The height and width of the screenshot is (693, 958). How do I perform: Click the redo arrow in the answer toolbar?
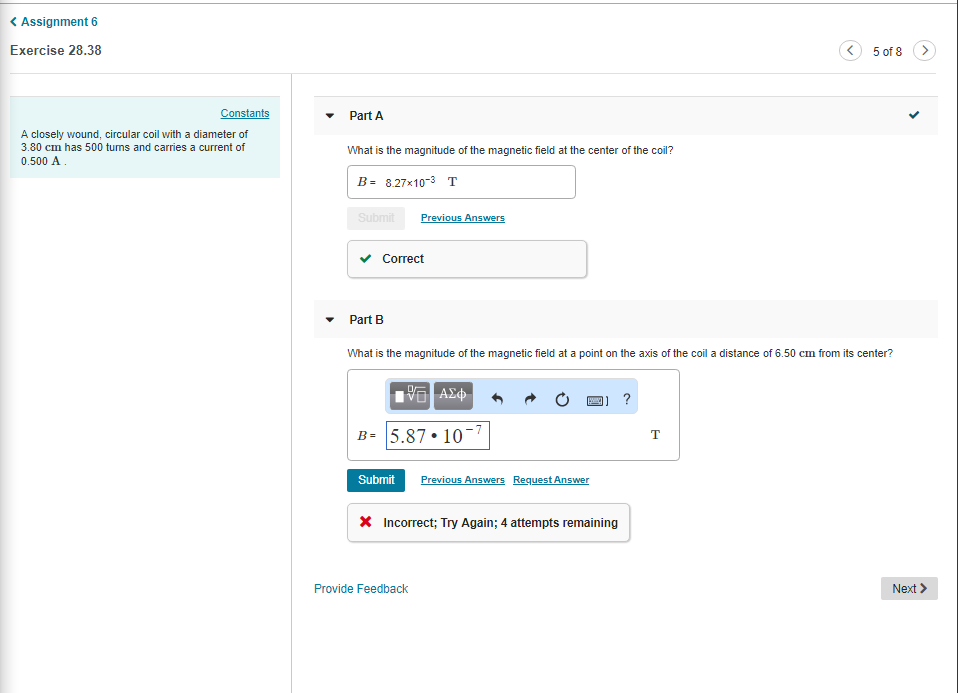529,398
